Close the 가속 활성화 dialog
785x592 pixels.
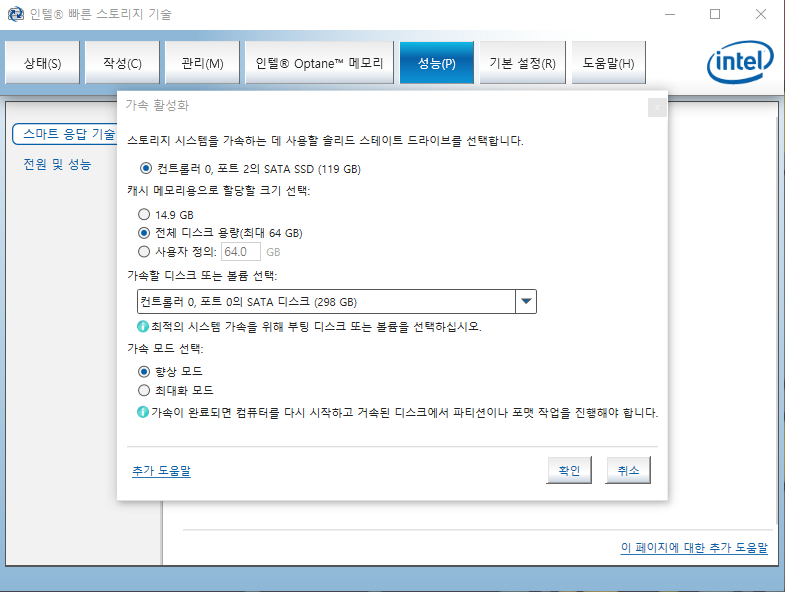(x=657, y=107)
